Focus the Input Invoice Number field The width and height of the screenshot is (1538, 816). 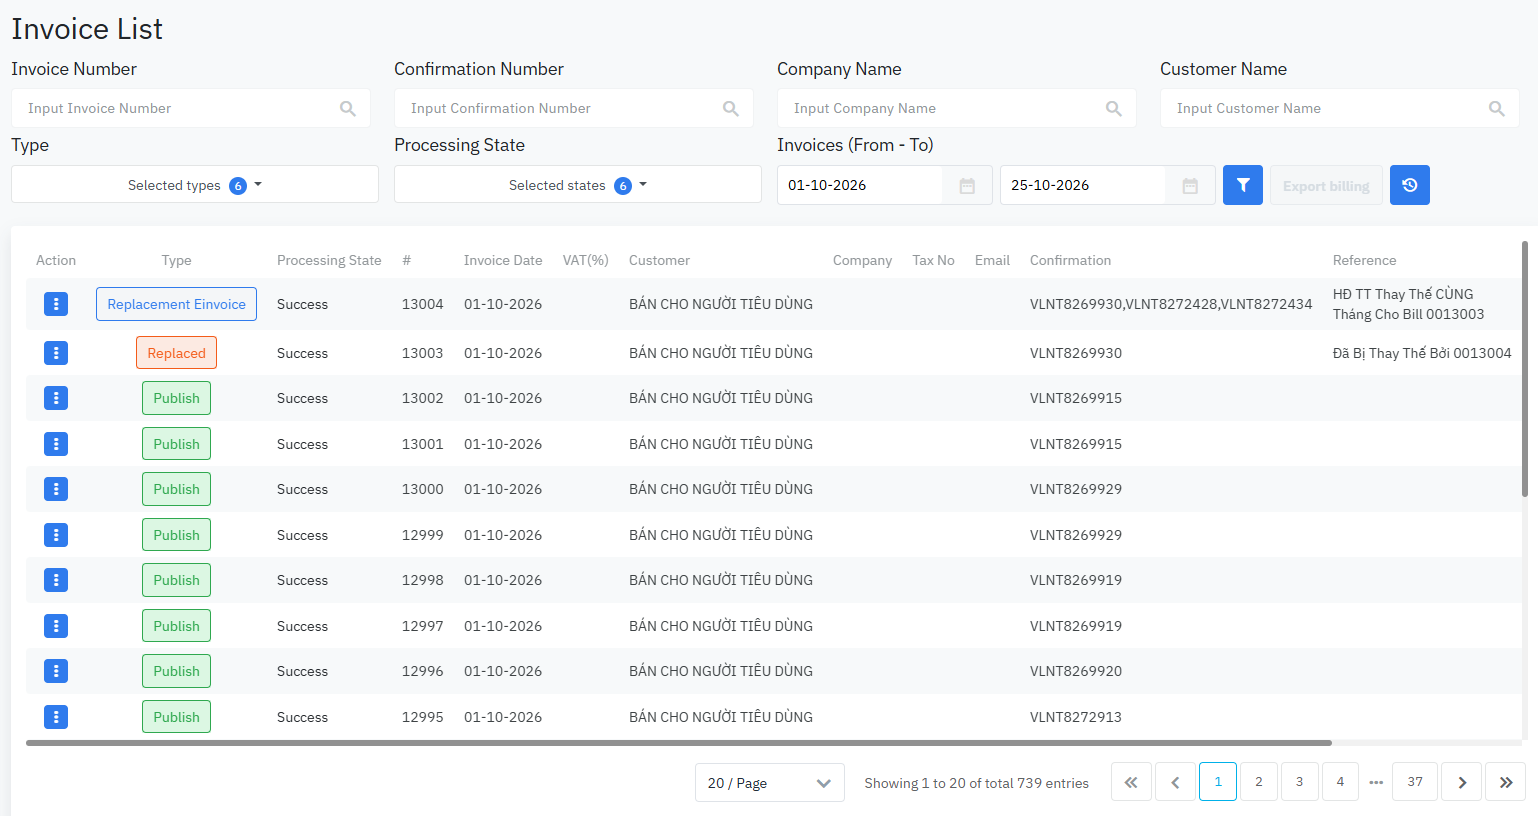tap(191, 108)
